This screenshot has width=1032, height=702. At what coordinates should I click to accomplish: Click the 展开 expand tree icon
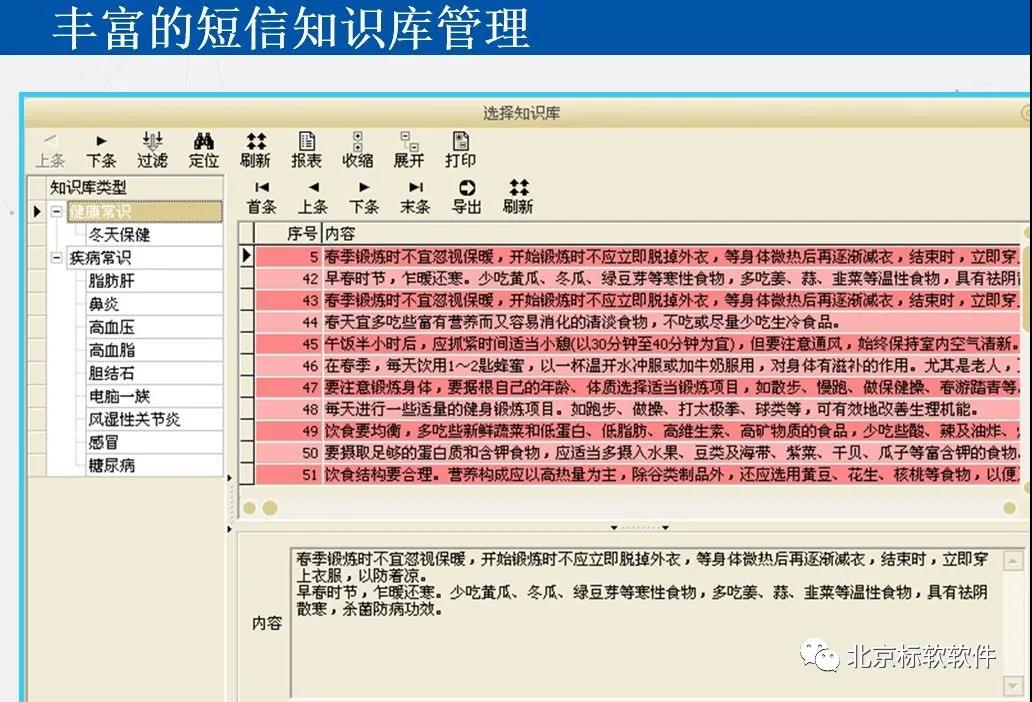coord(409,150)
